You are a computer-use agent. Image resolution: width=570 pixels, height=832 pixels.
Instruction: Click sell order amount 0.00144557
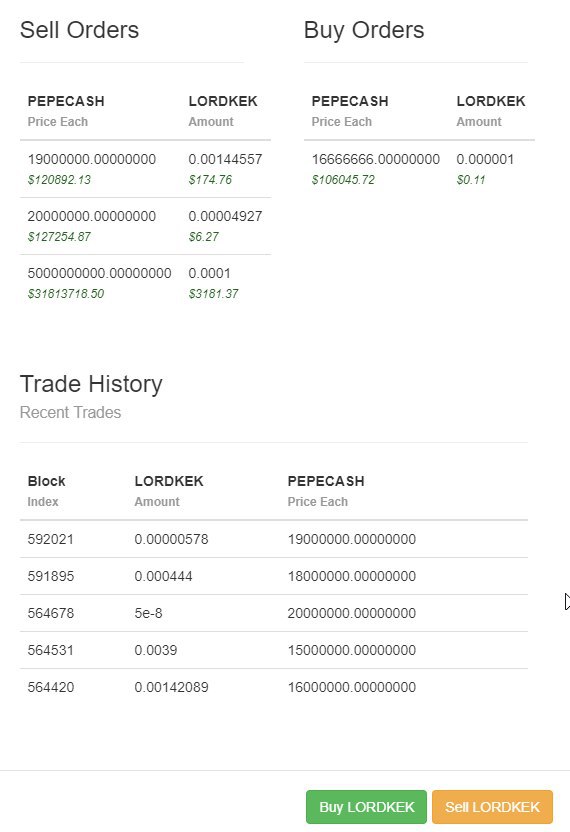tap(225, 159)
